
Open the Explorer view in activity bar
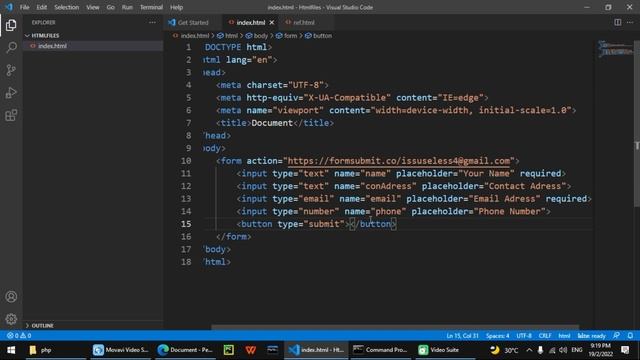tap(11, 25)
